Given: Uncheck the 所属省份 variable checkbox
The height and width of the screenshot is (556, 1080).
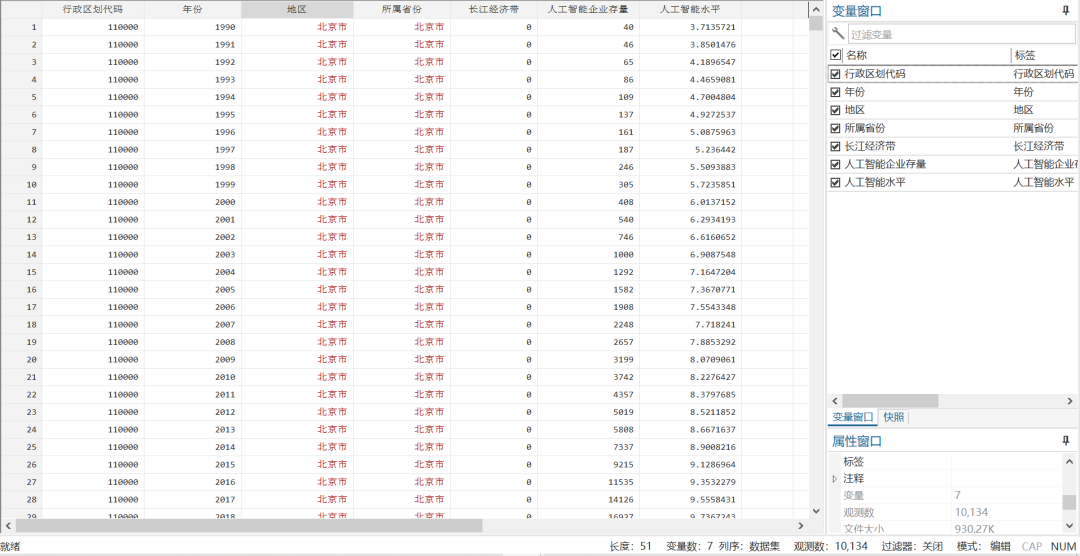Looking at the screenshot, I should 835,128.
